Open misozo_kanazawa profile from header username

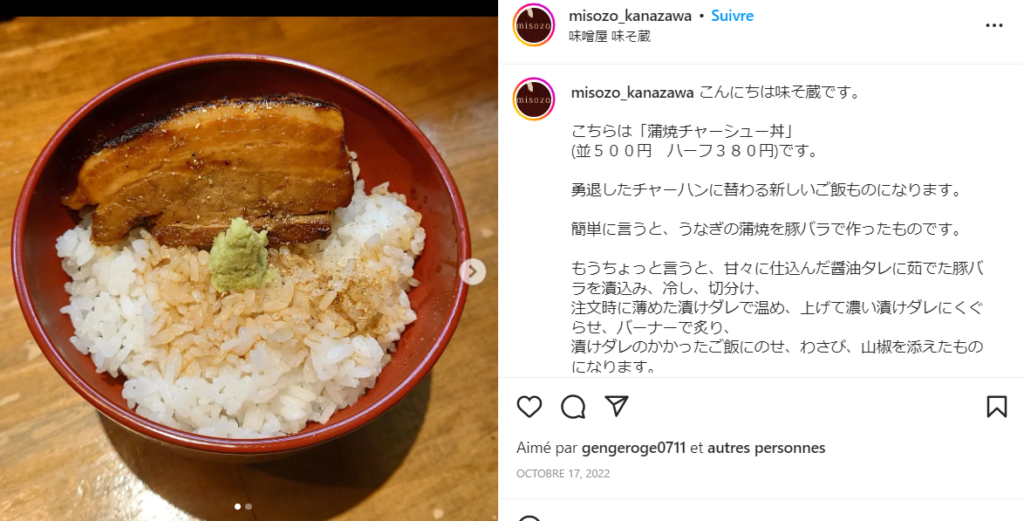click(630, 16)
